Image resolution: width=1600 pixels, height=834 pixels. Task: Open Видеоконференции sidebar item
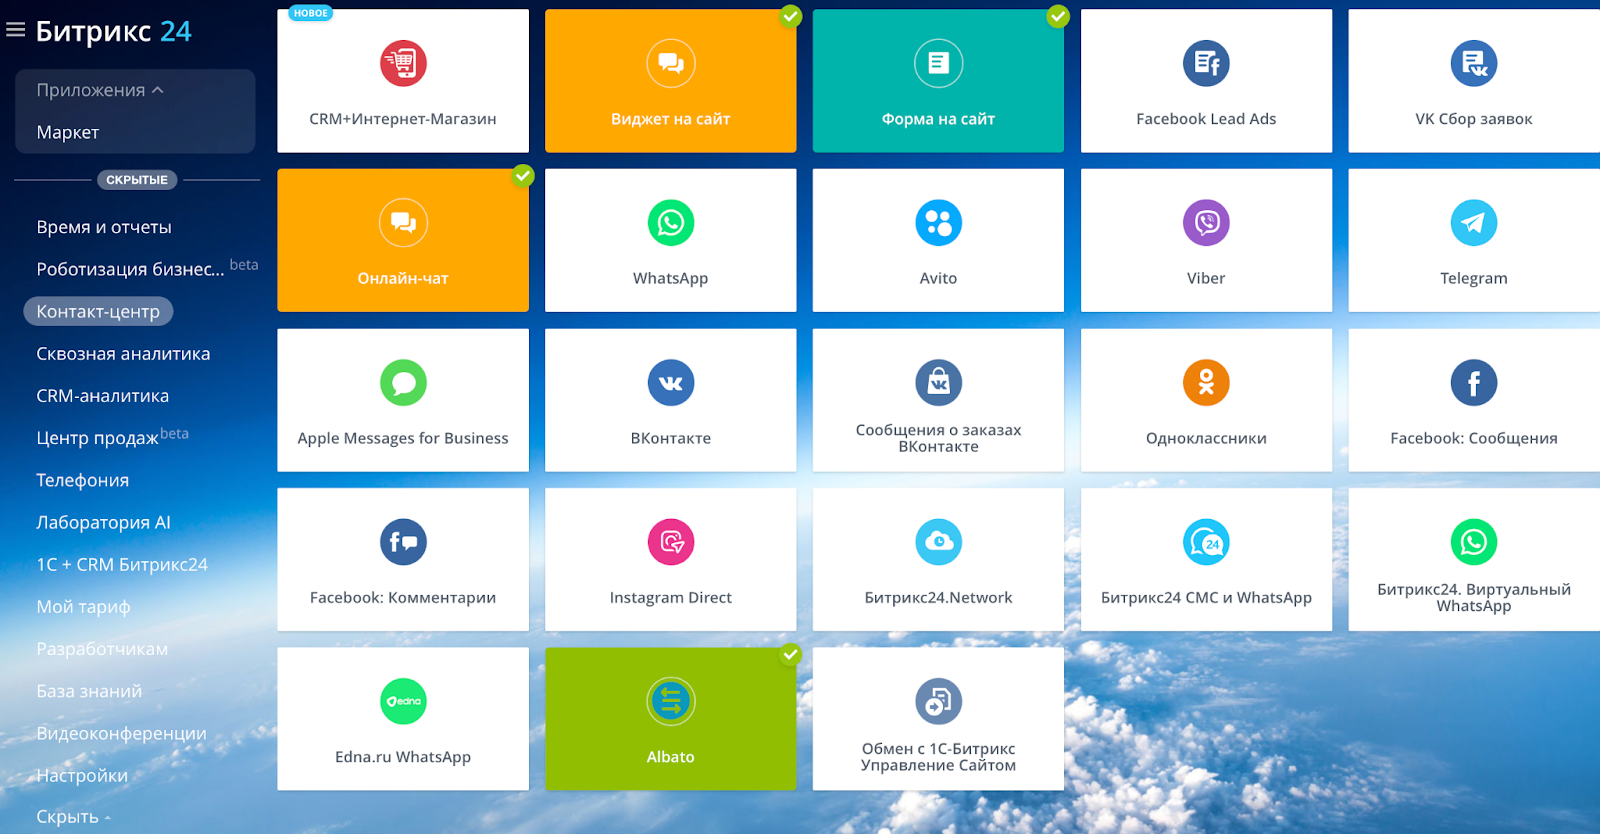[121, 733]
